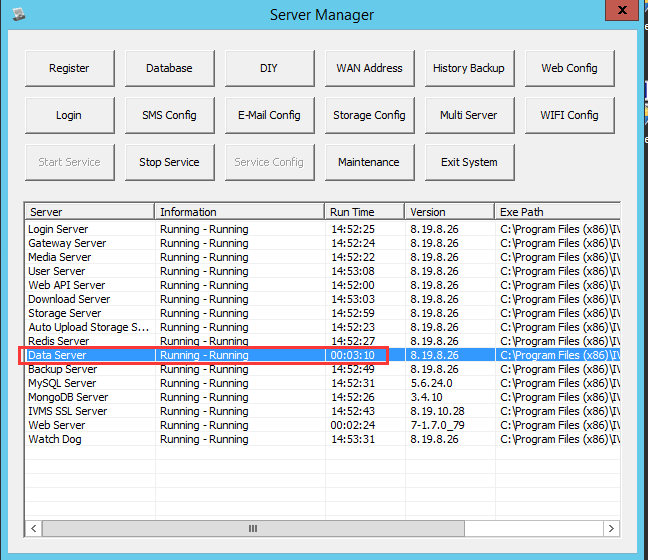The height and width of the screenshot is (560, 648).
Task: Select the Storage Server row
Action: click(x=322, y=314)
